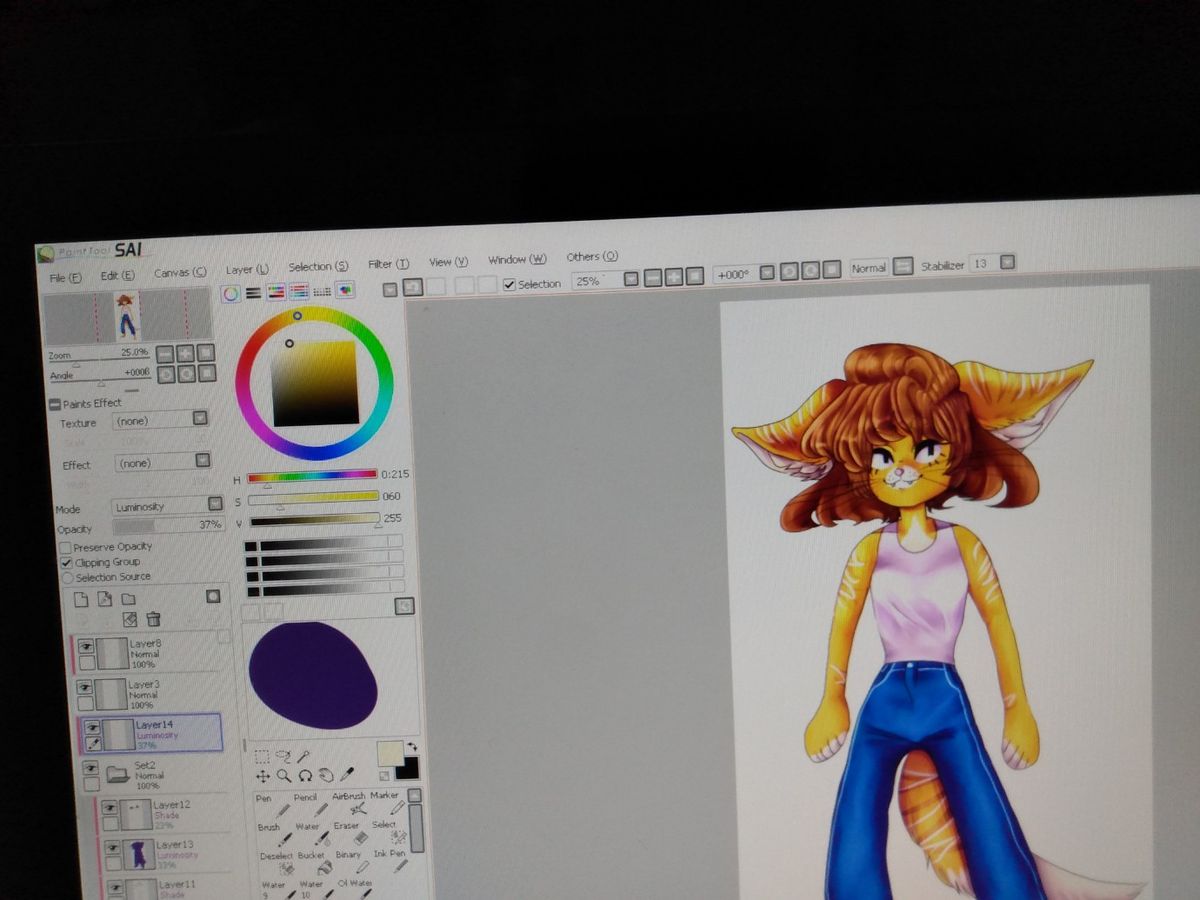Screen dimensions: 1200x900
Task: Open the File menu
Action: [x=66, y=277]
